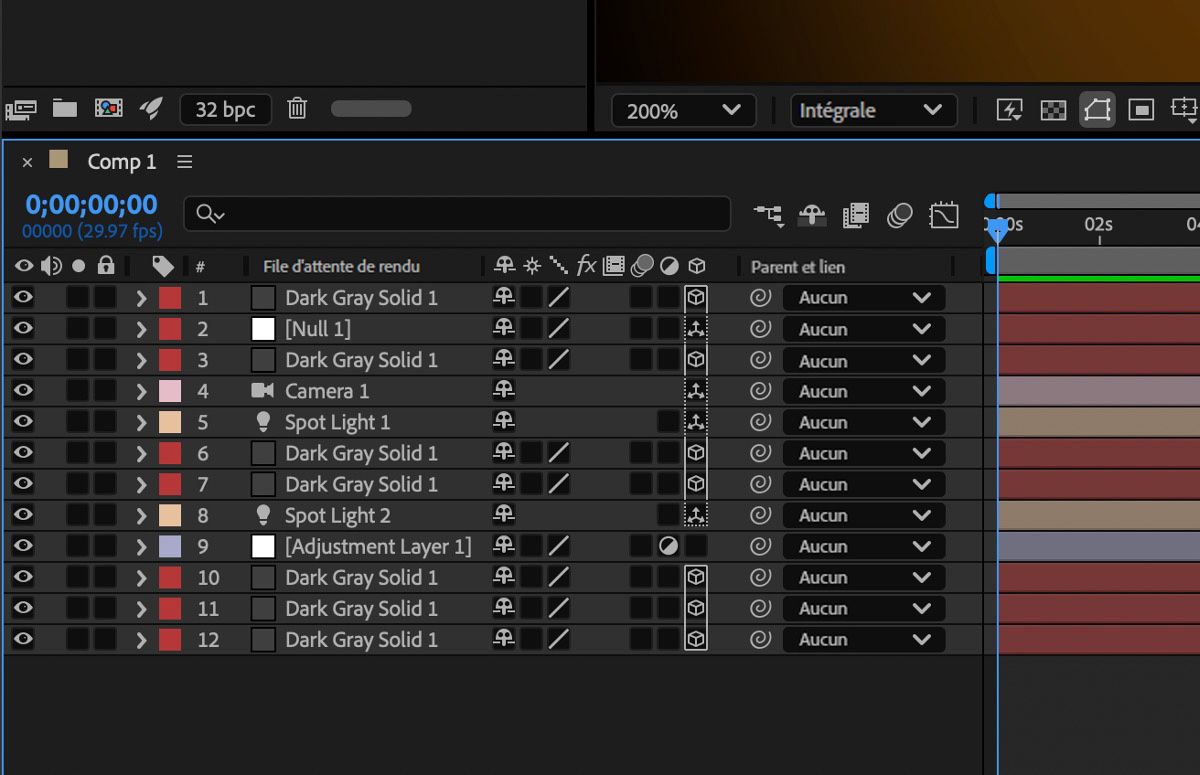This screenshot has width=1200, height=775.
Task: Expand layer 1 Dark Gray Solid 1 properties
Action: 141,298
